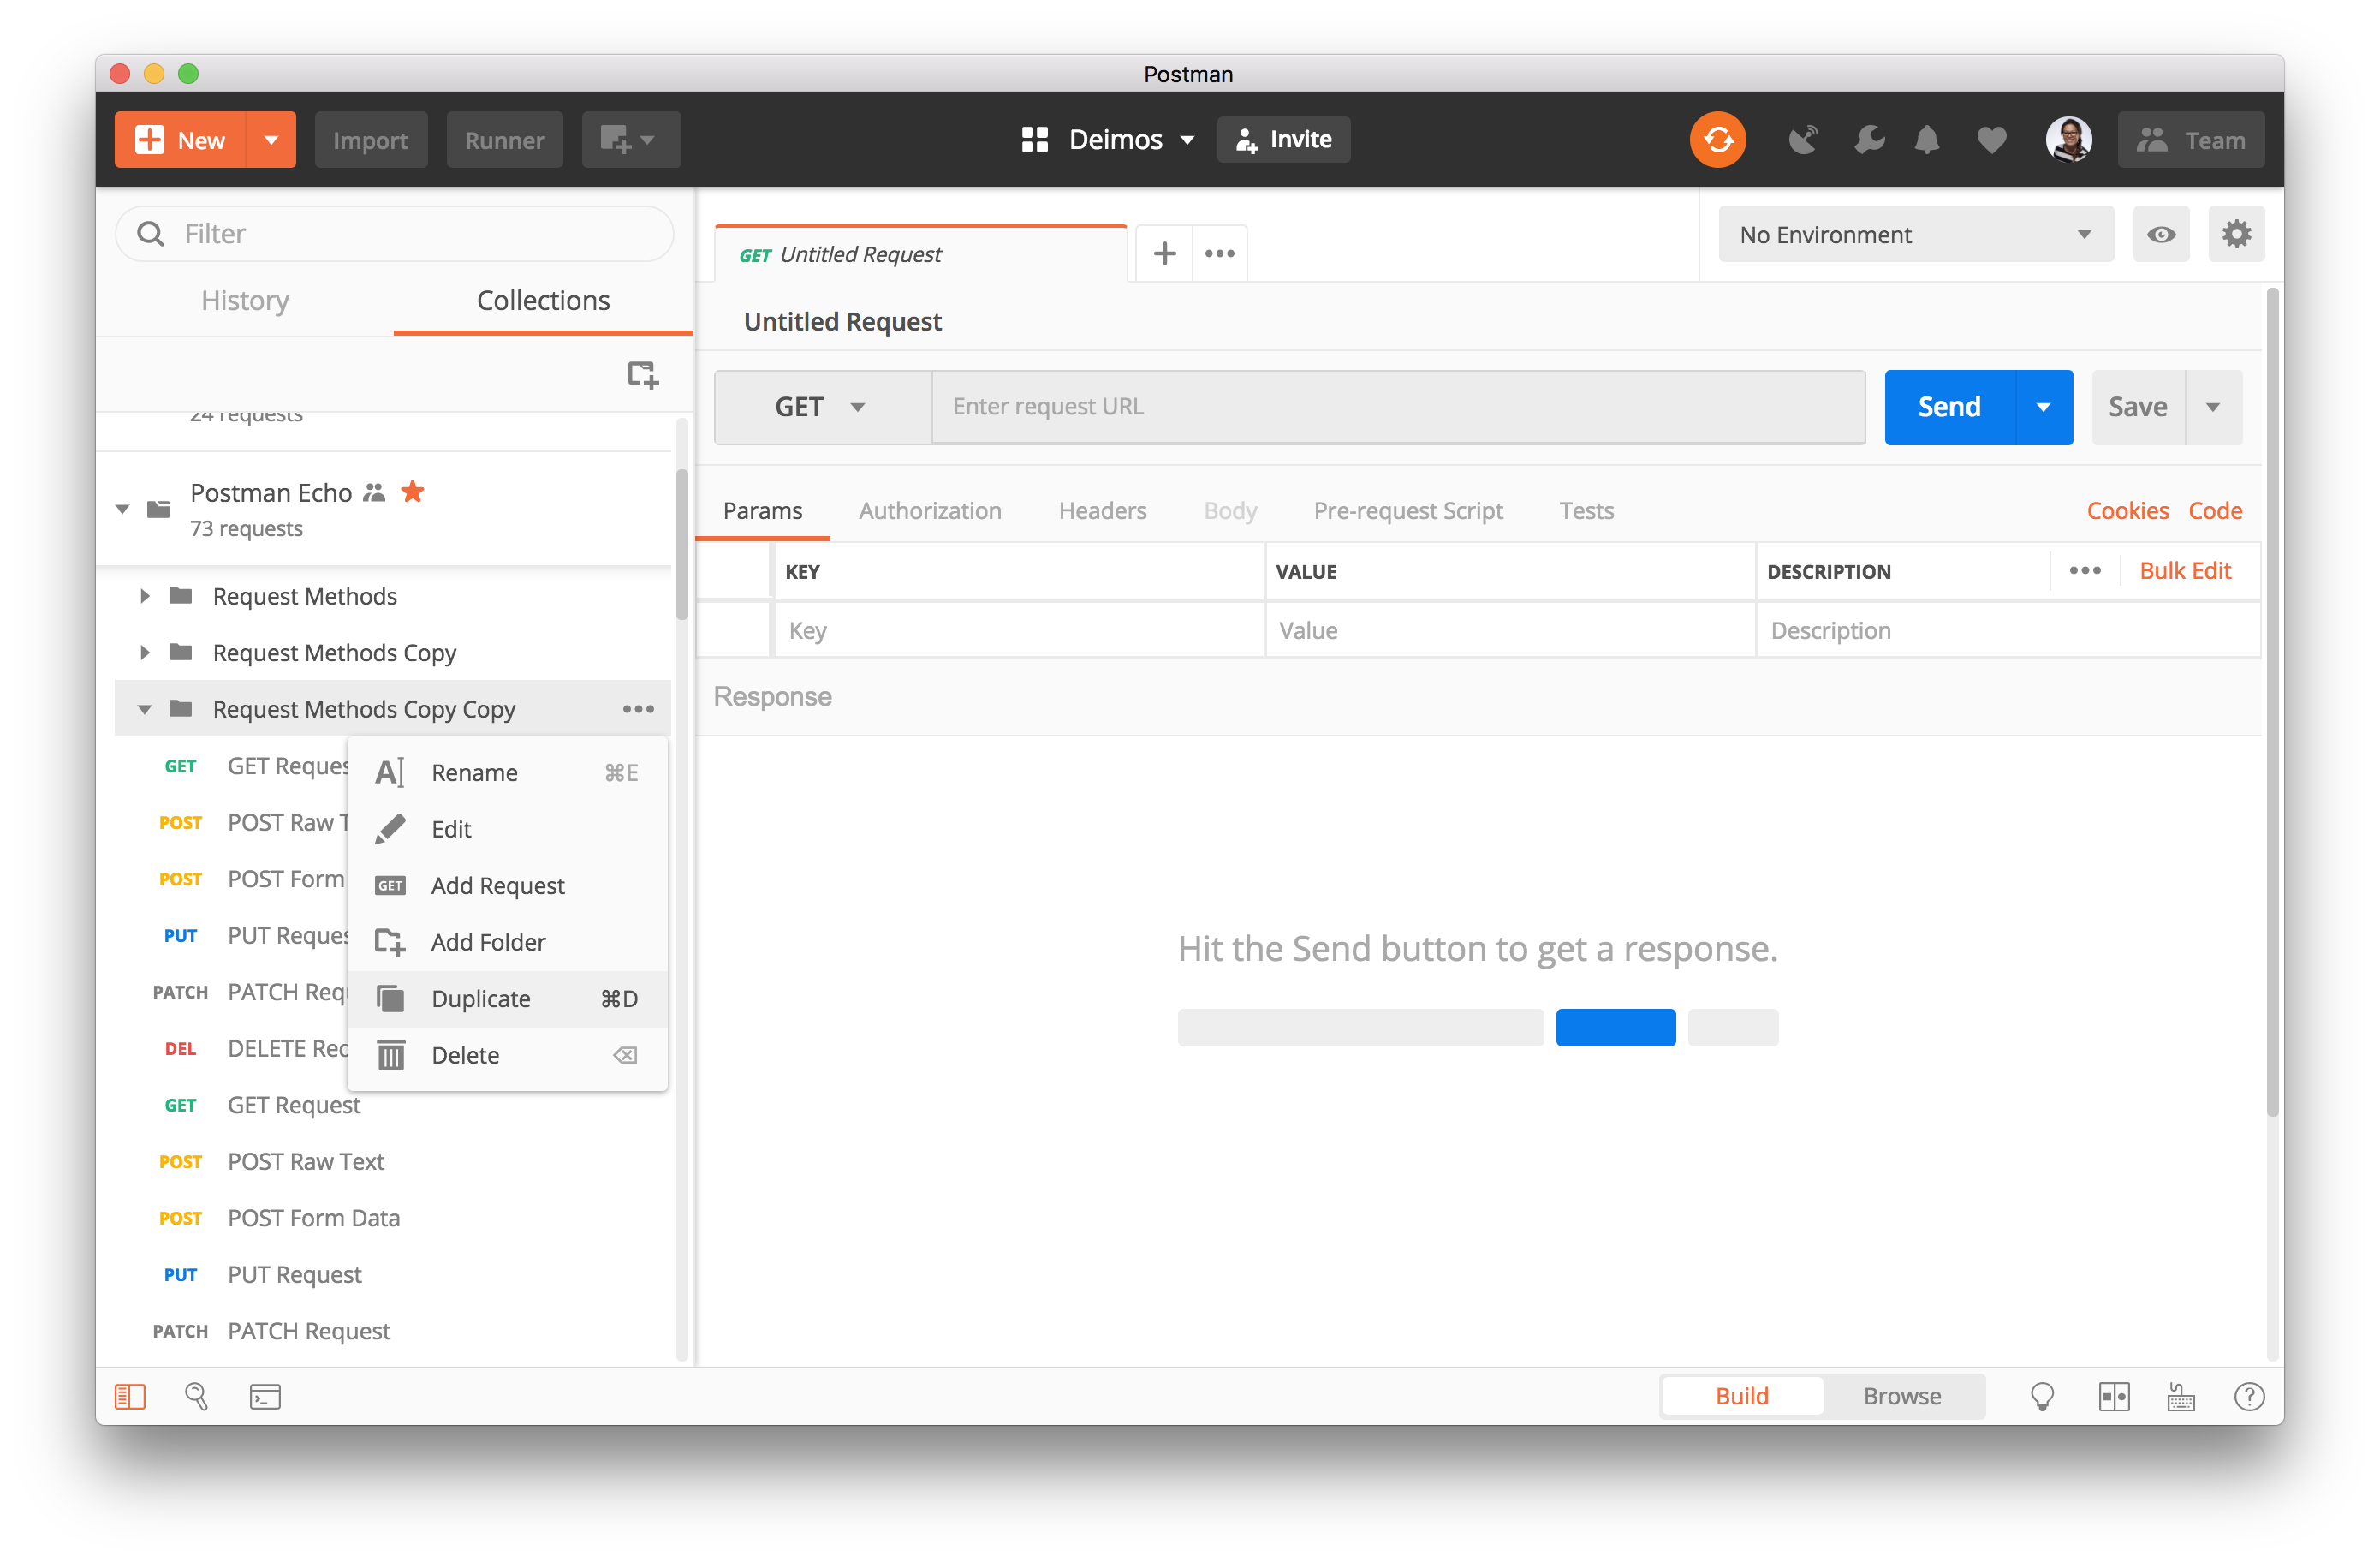Open the settings wrench icon
The height and width of the screenshot is (1562, 2380).
(x=1869, y=140)
